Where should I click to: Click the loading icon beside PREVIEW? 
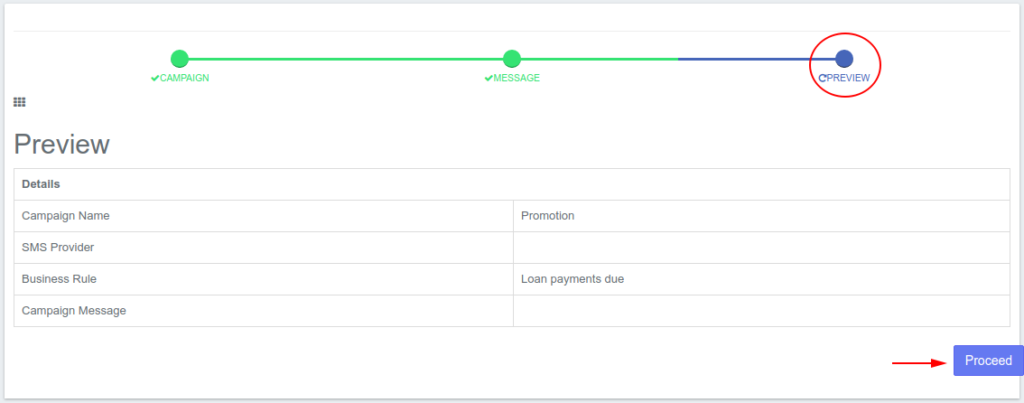click(x=822, y=78)
